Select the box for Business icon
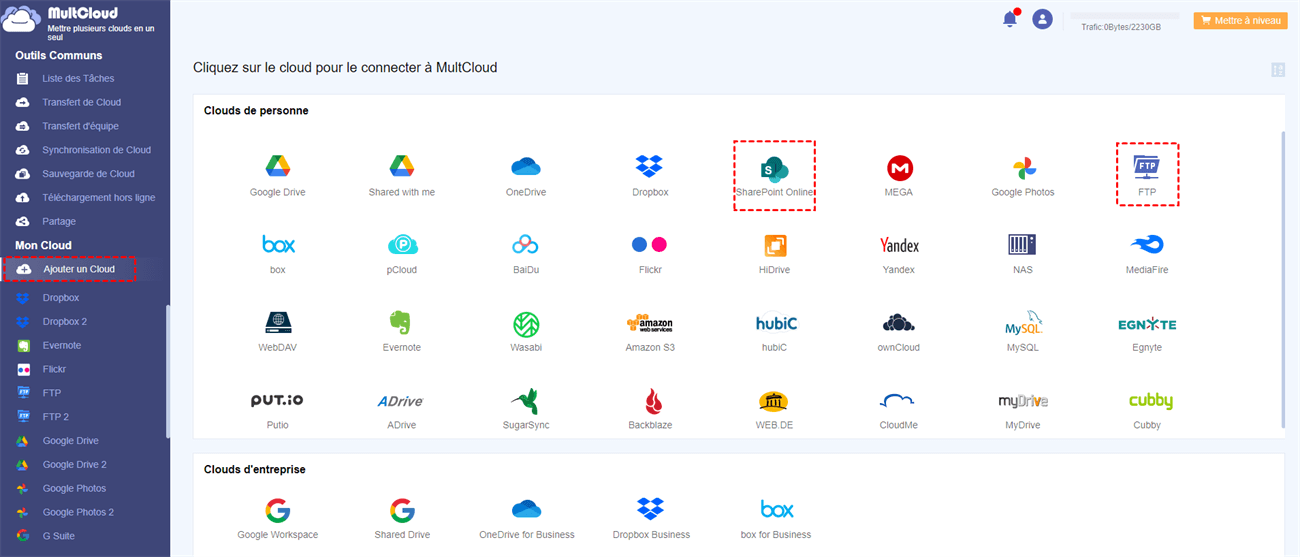The width and height of the screenshot is (1300, 557). click(x=776, y=509)
